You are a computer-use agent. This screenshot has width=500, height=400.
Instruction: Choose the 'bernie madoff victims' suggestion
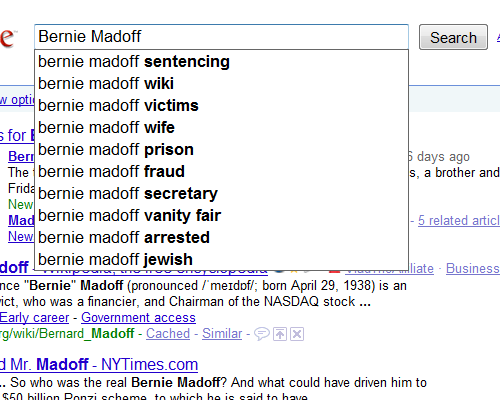(221, 106)
